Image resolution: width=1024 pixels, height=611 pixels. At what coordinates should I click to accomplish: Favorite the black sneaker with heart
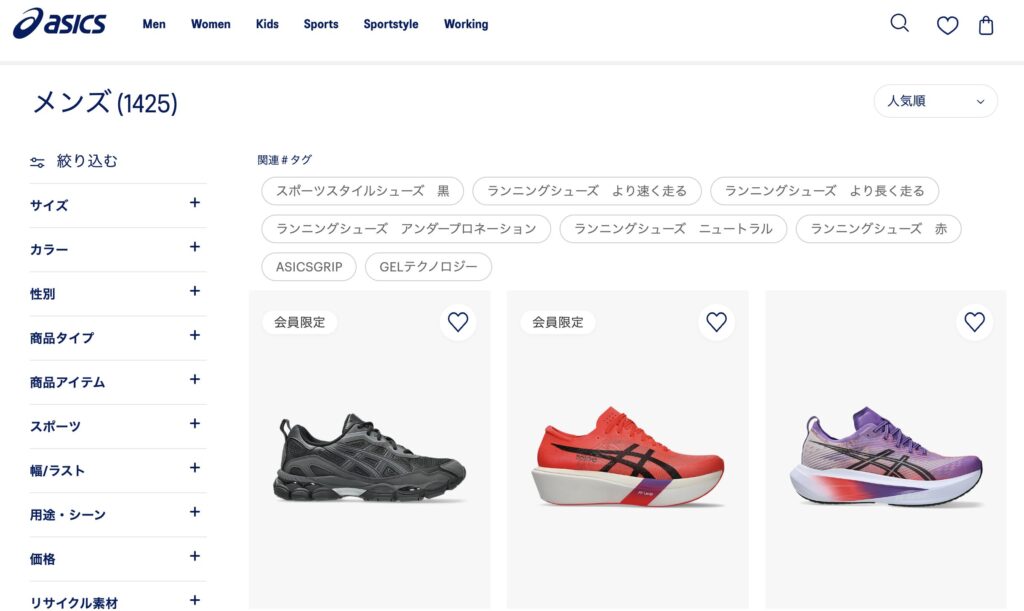click(x=458, y=322)
